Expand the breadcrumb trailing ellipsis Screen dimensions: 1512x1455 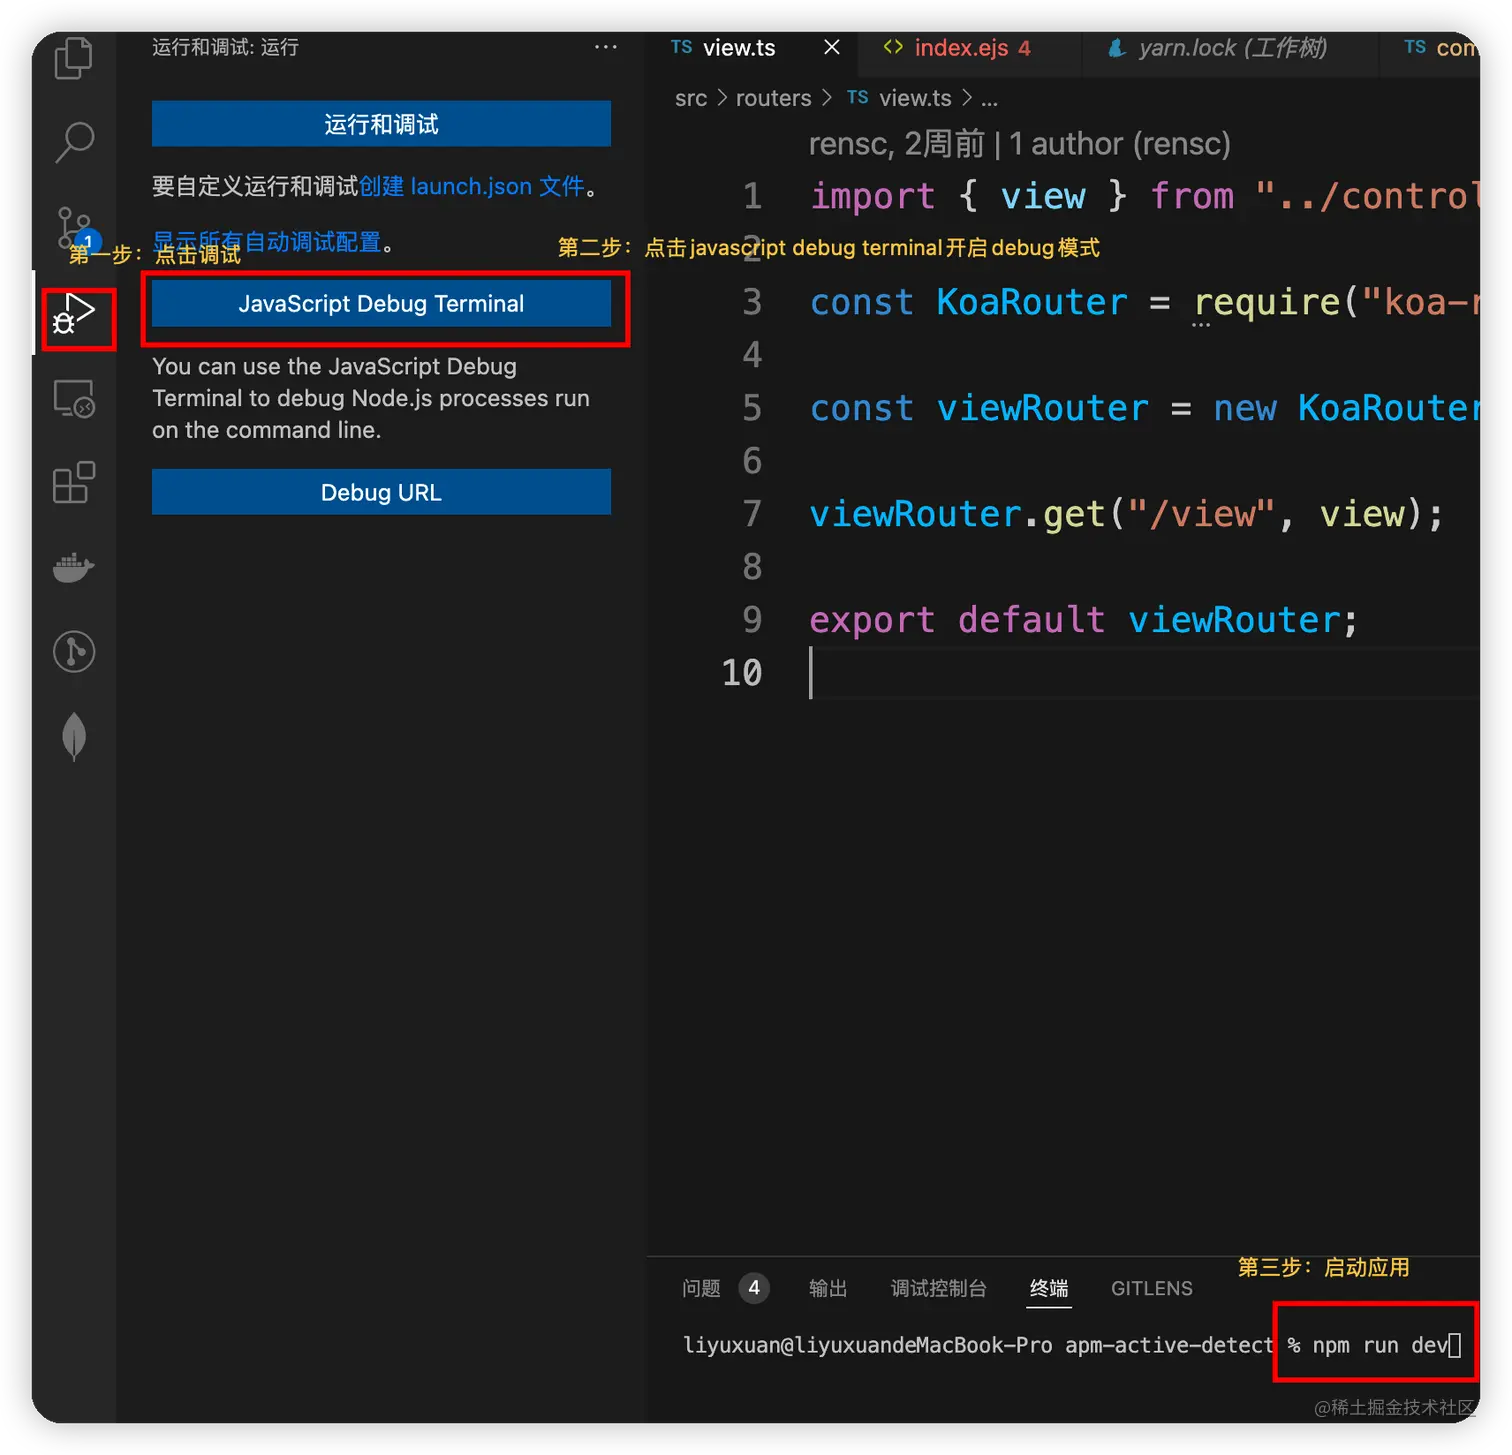[x=989, y=98]
